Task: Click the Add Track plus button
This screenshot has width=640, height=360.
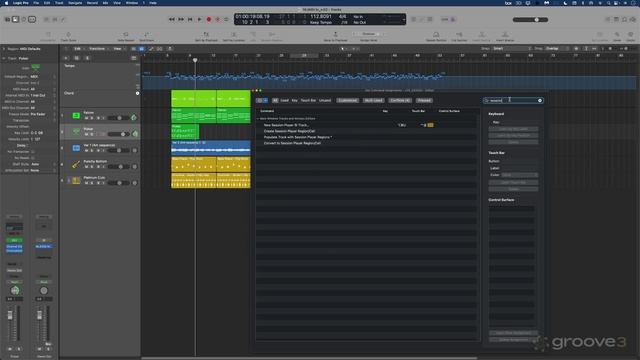Action: pyautogui.click(x=66, y=58)
